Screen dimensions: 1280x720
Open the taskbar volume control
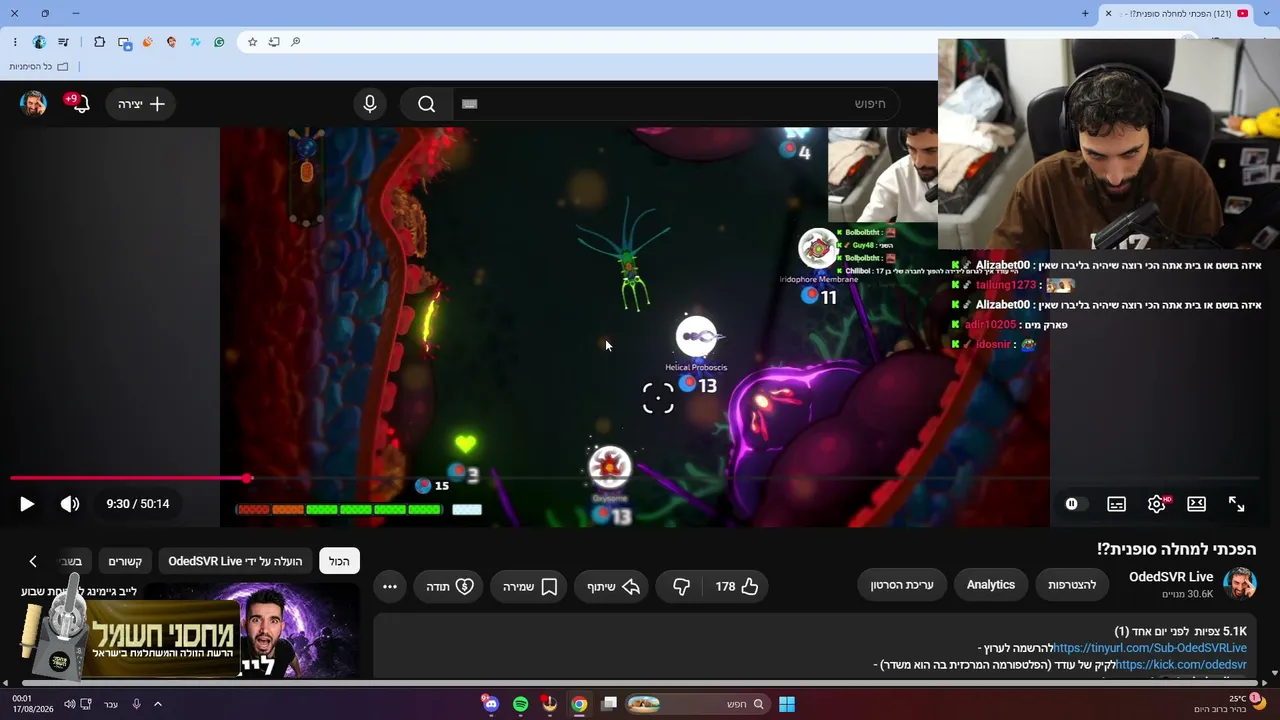69,704
